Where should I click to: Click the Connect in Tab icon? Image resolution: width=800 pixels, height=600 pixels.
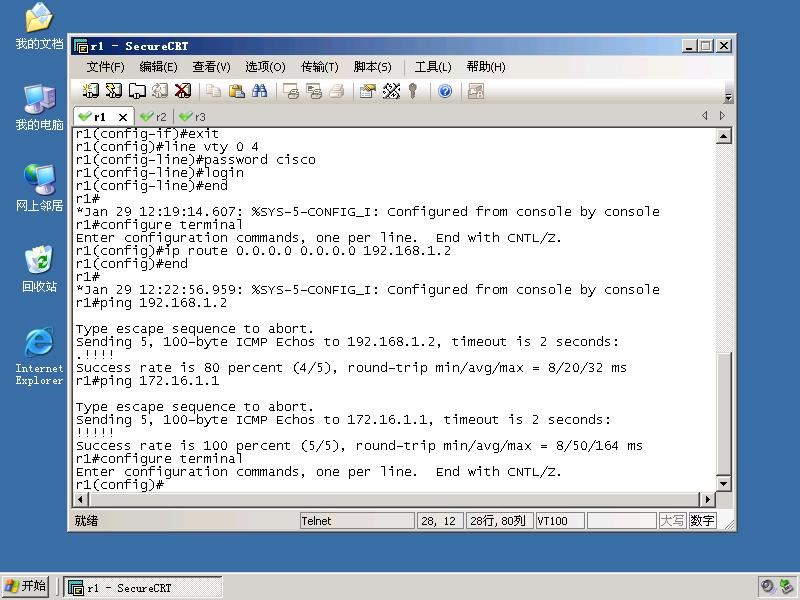(x=137, y=91)
